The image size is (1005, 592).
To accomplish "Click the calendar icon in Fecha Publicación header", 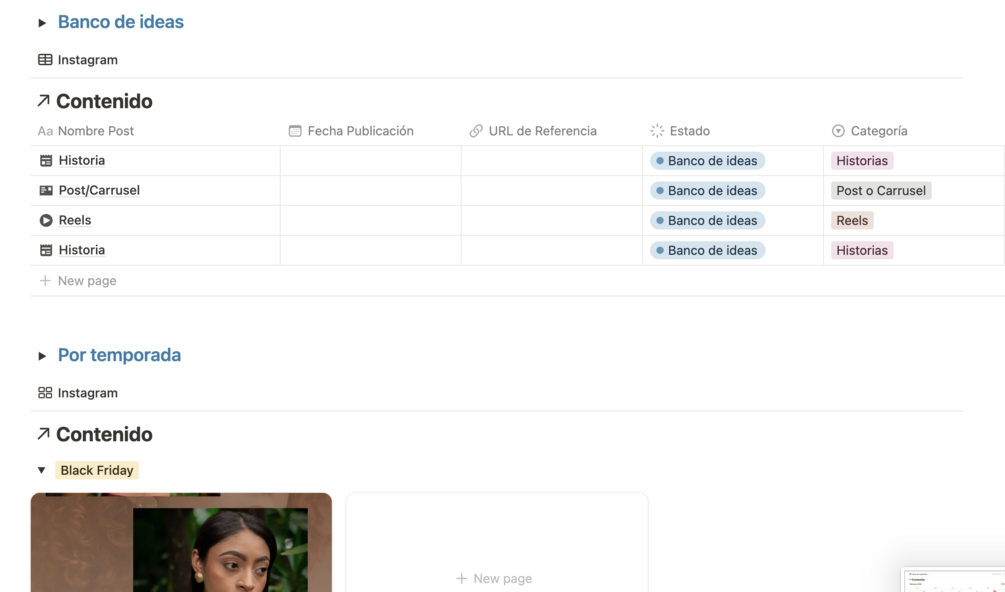I will click(x=295, y=131).
